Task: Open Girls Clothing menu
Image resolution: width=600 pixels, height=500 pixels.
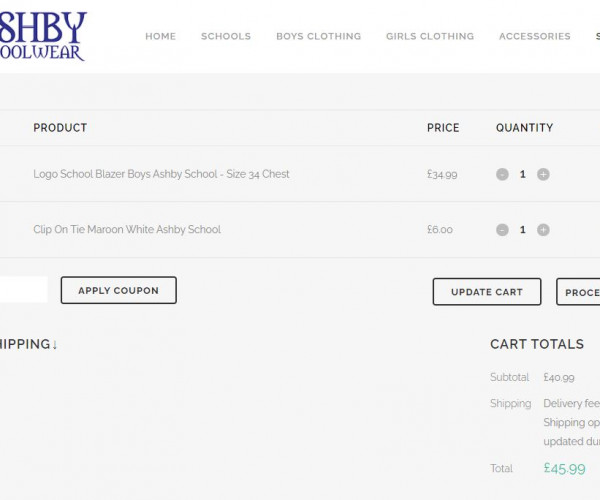Action: 430,36
